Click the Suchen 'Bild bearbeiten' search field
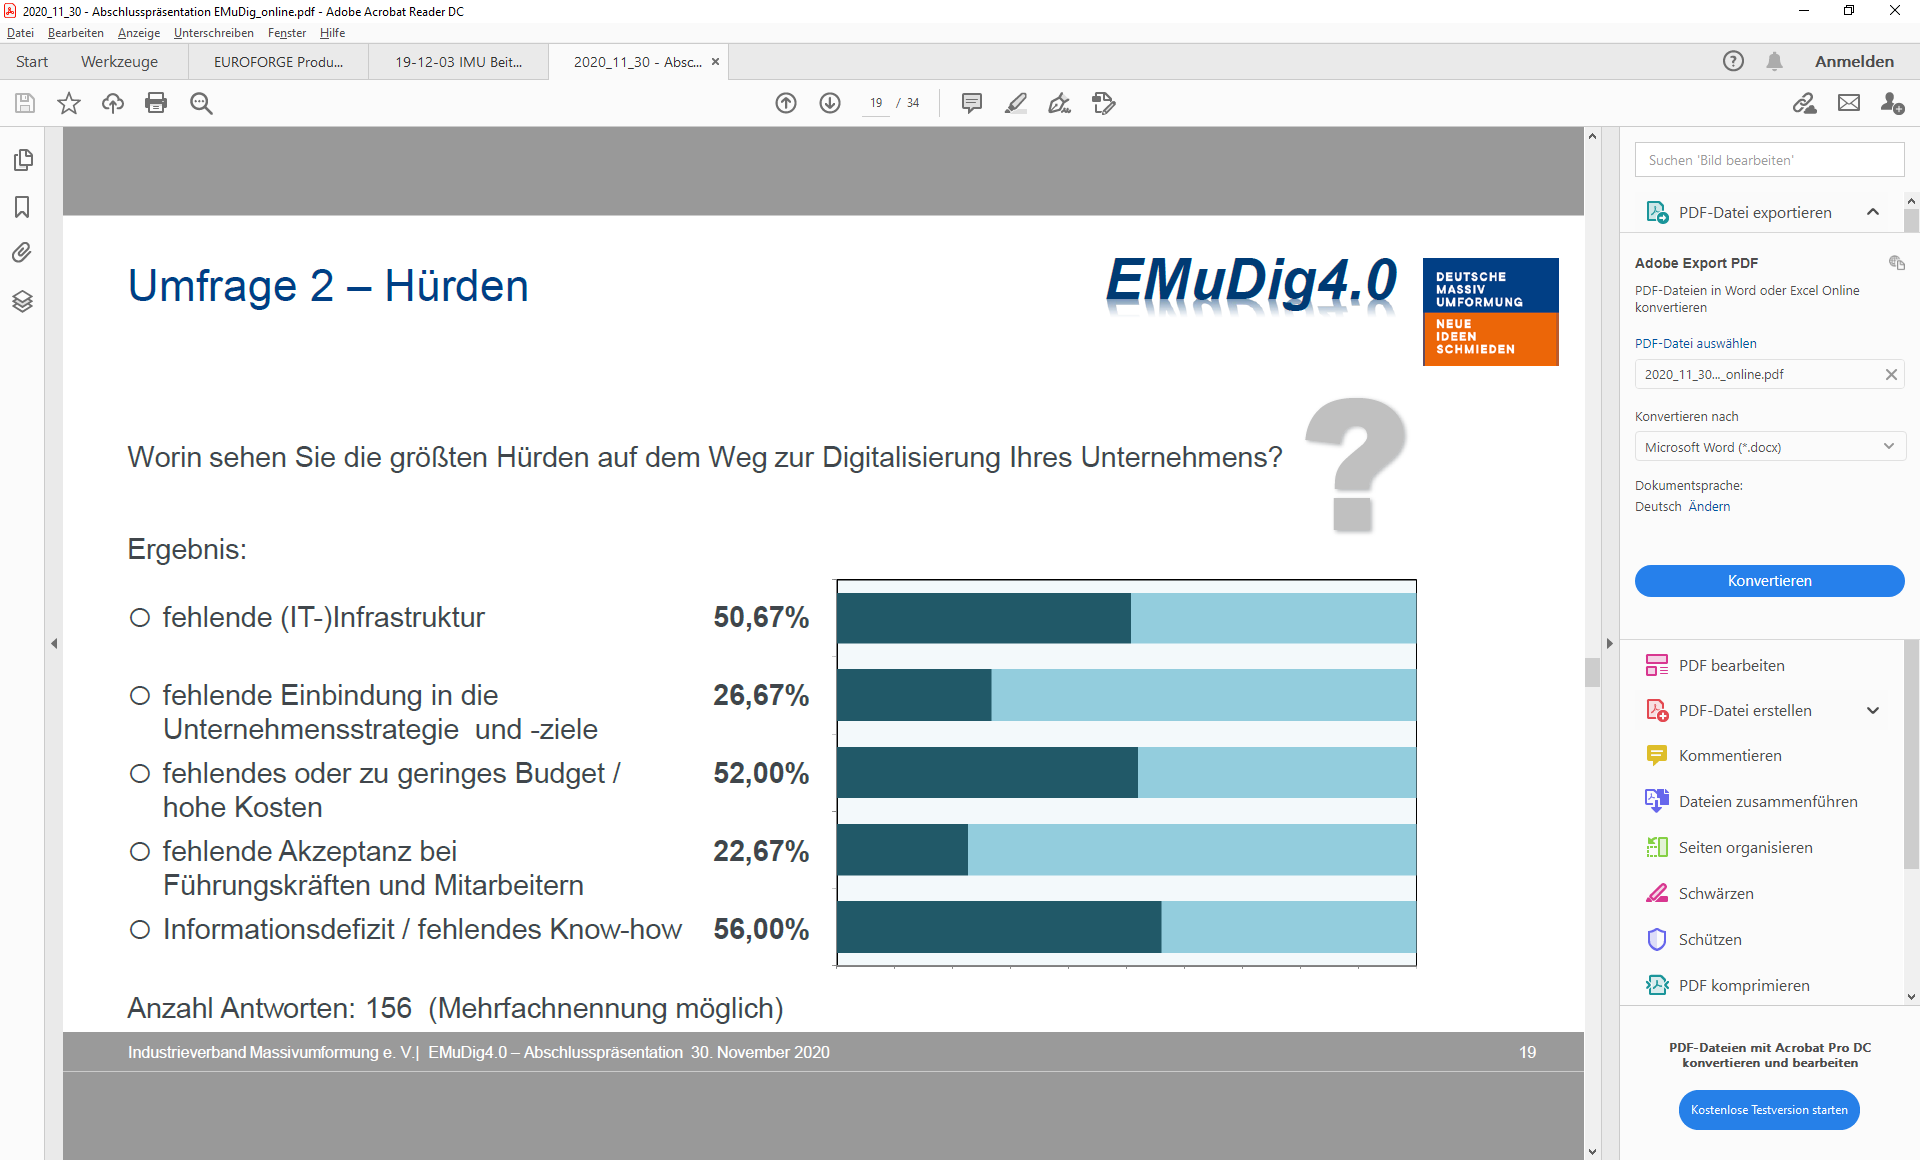The height and width of the screenshot is (1160, 1920). click(x=1769, y=160)
